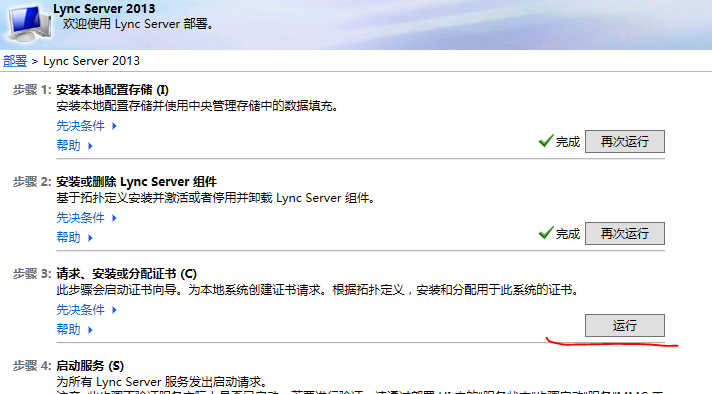The height and width of the screenshot is (394, 712).
Task: Click 运行 button for certificate step 3
Action: tap(624, 325)
